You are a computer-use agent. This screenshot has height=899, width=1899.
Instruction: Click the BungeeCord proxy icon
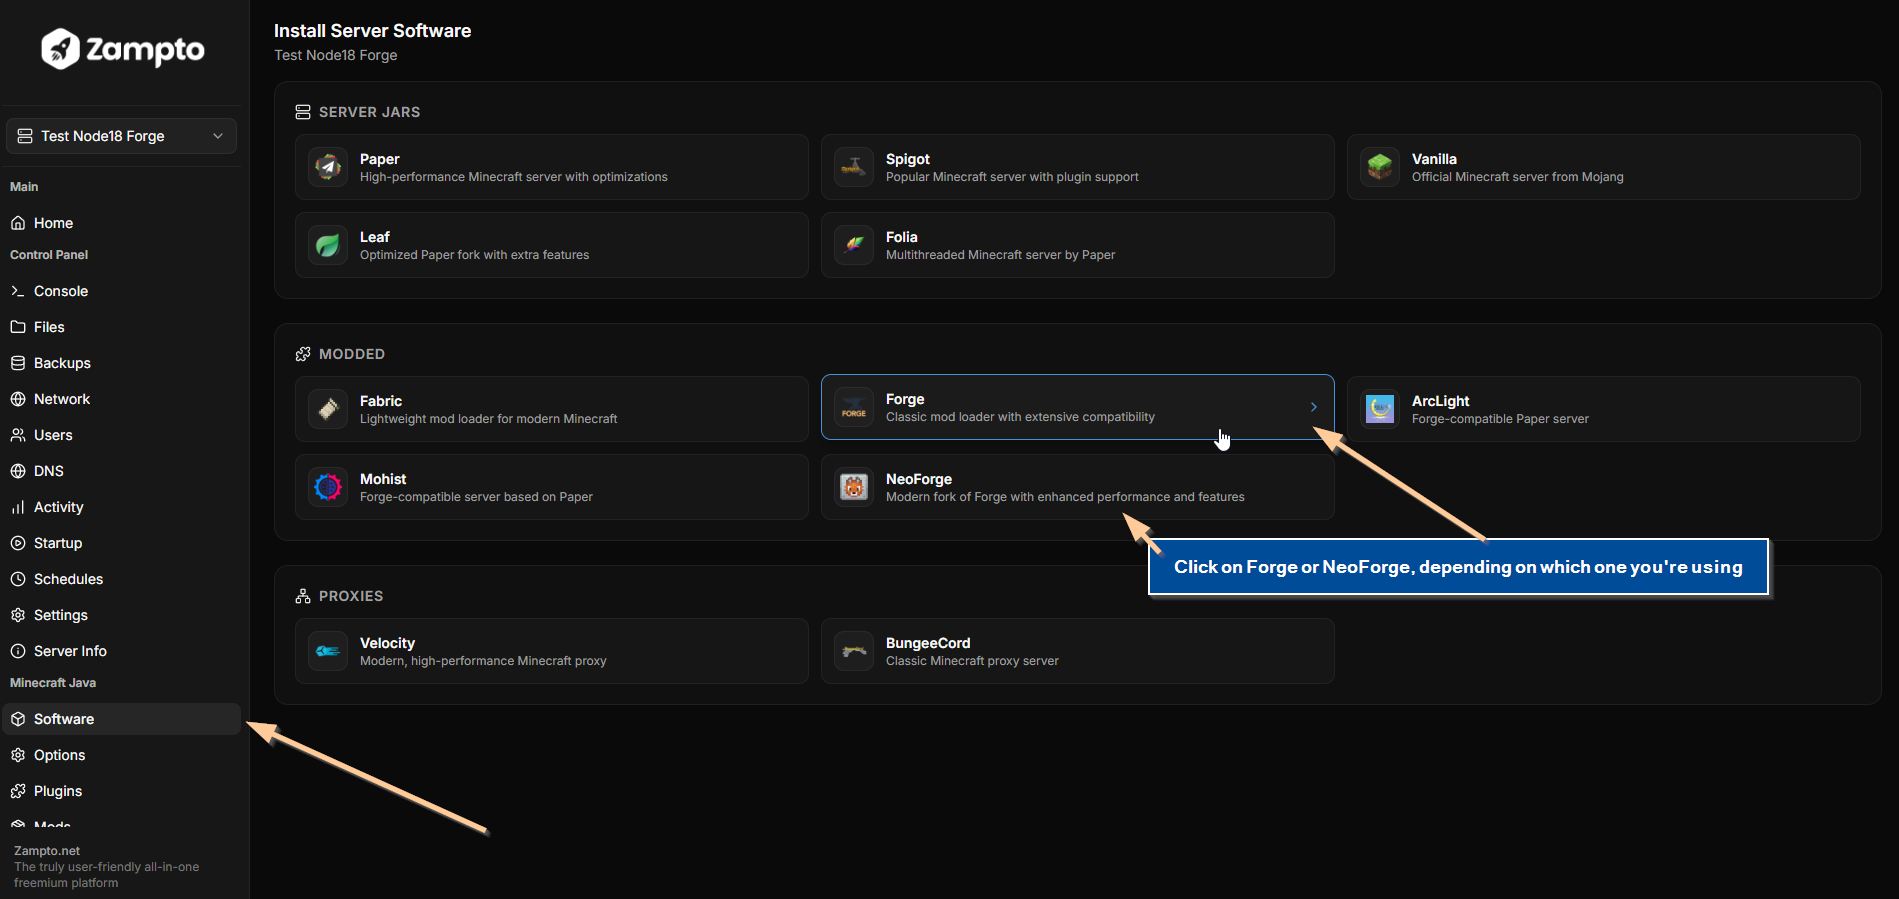[x=854, y=651]
